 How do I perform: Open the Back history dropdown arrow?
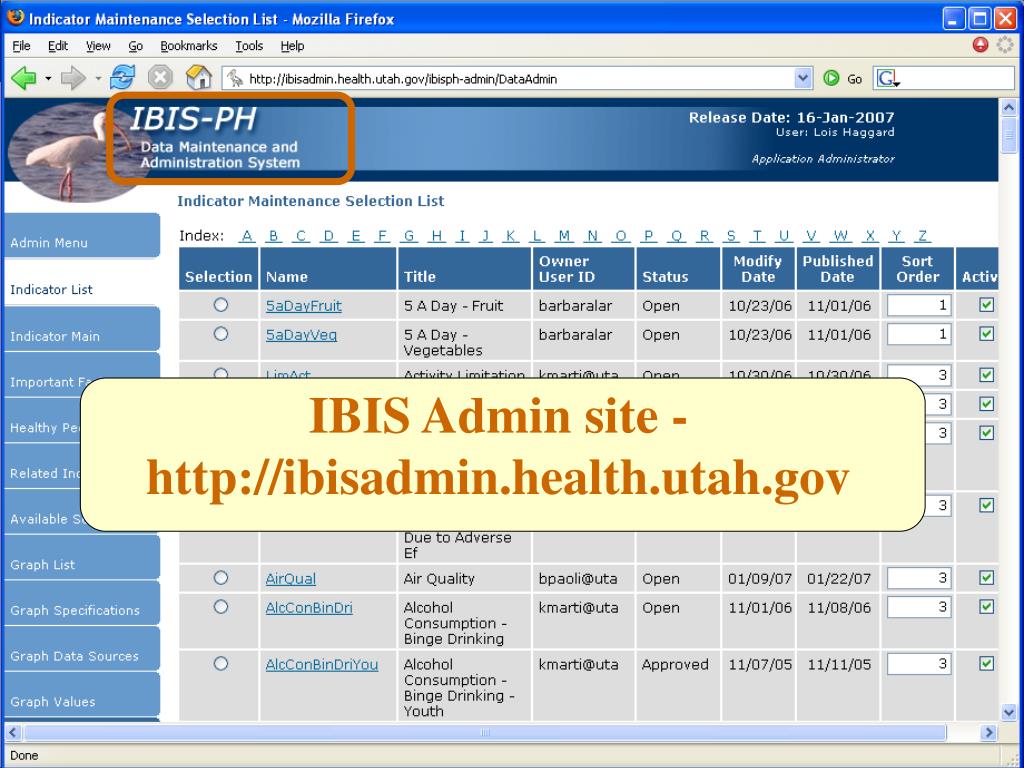point(48,79)
